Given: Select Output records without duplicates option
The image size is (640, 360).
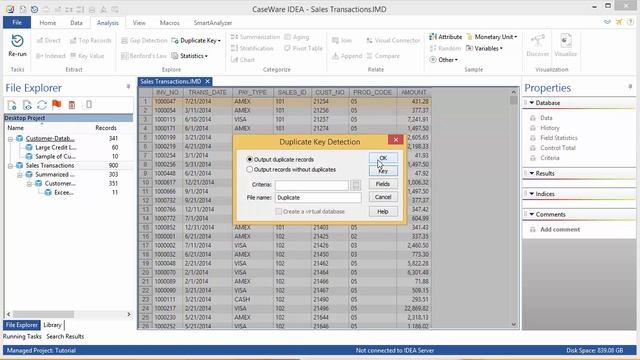Looking at the screenshot, I should 291,169.
